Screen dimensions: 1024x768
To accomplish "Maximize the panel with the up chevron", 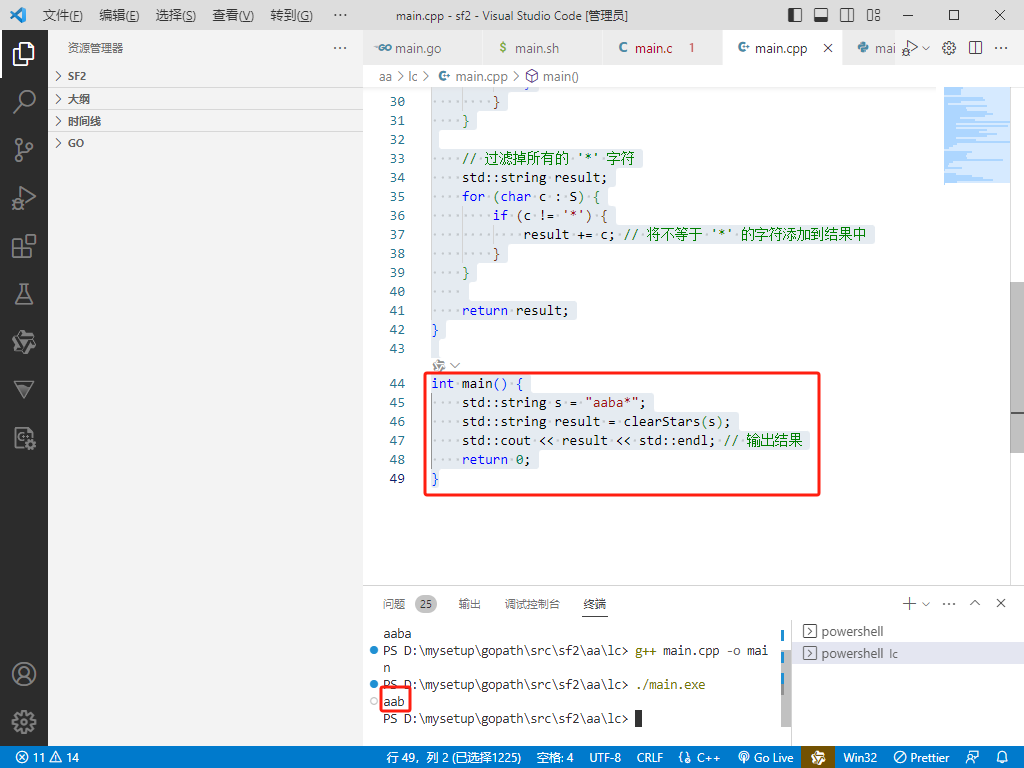I will point(975,603).
